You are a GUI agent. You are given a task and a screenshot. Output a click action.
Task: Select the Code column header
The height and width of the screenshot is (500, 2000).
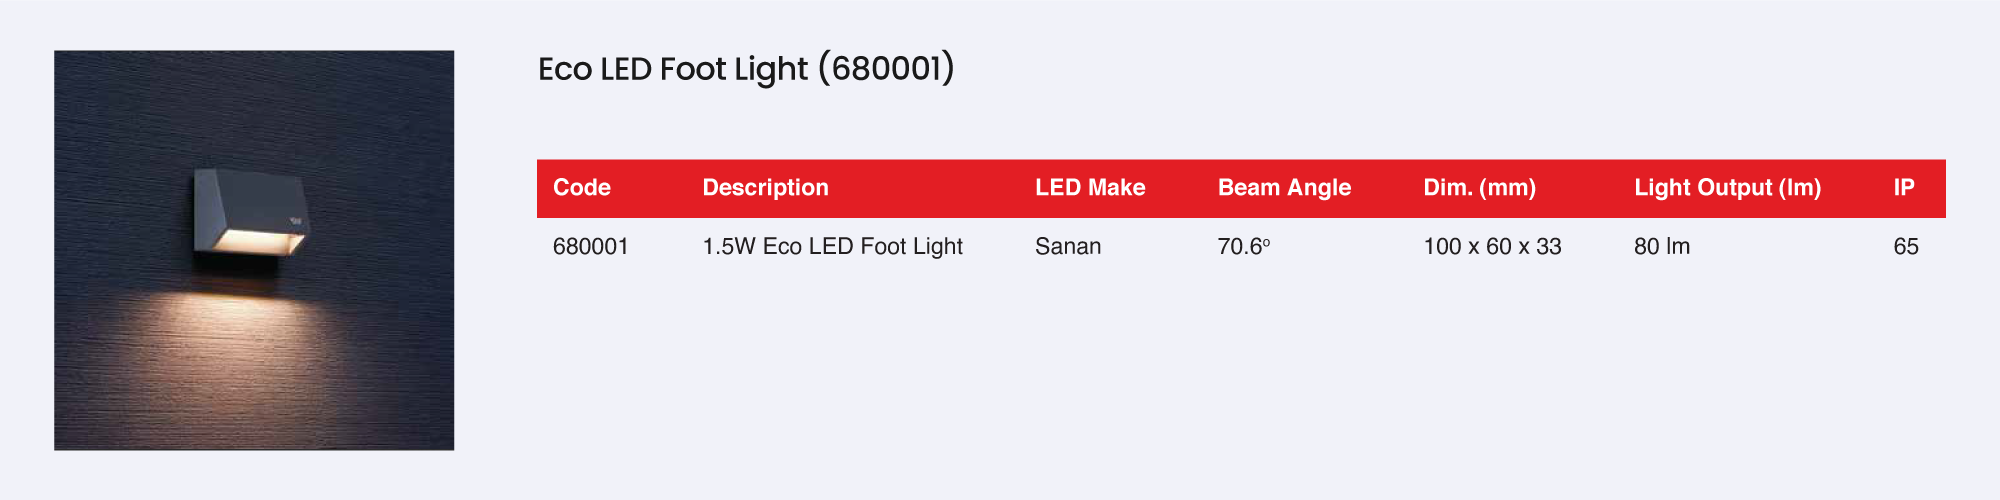coord(582,188)
